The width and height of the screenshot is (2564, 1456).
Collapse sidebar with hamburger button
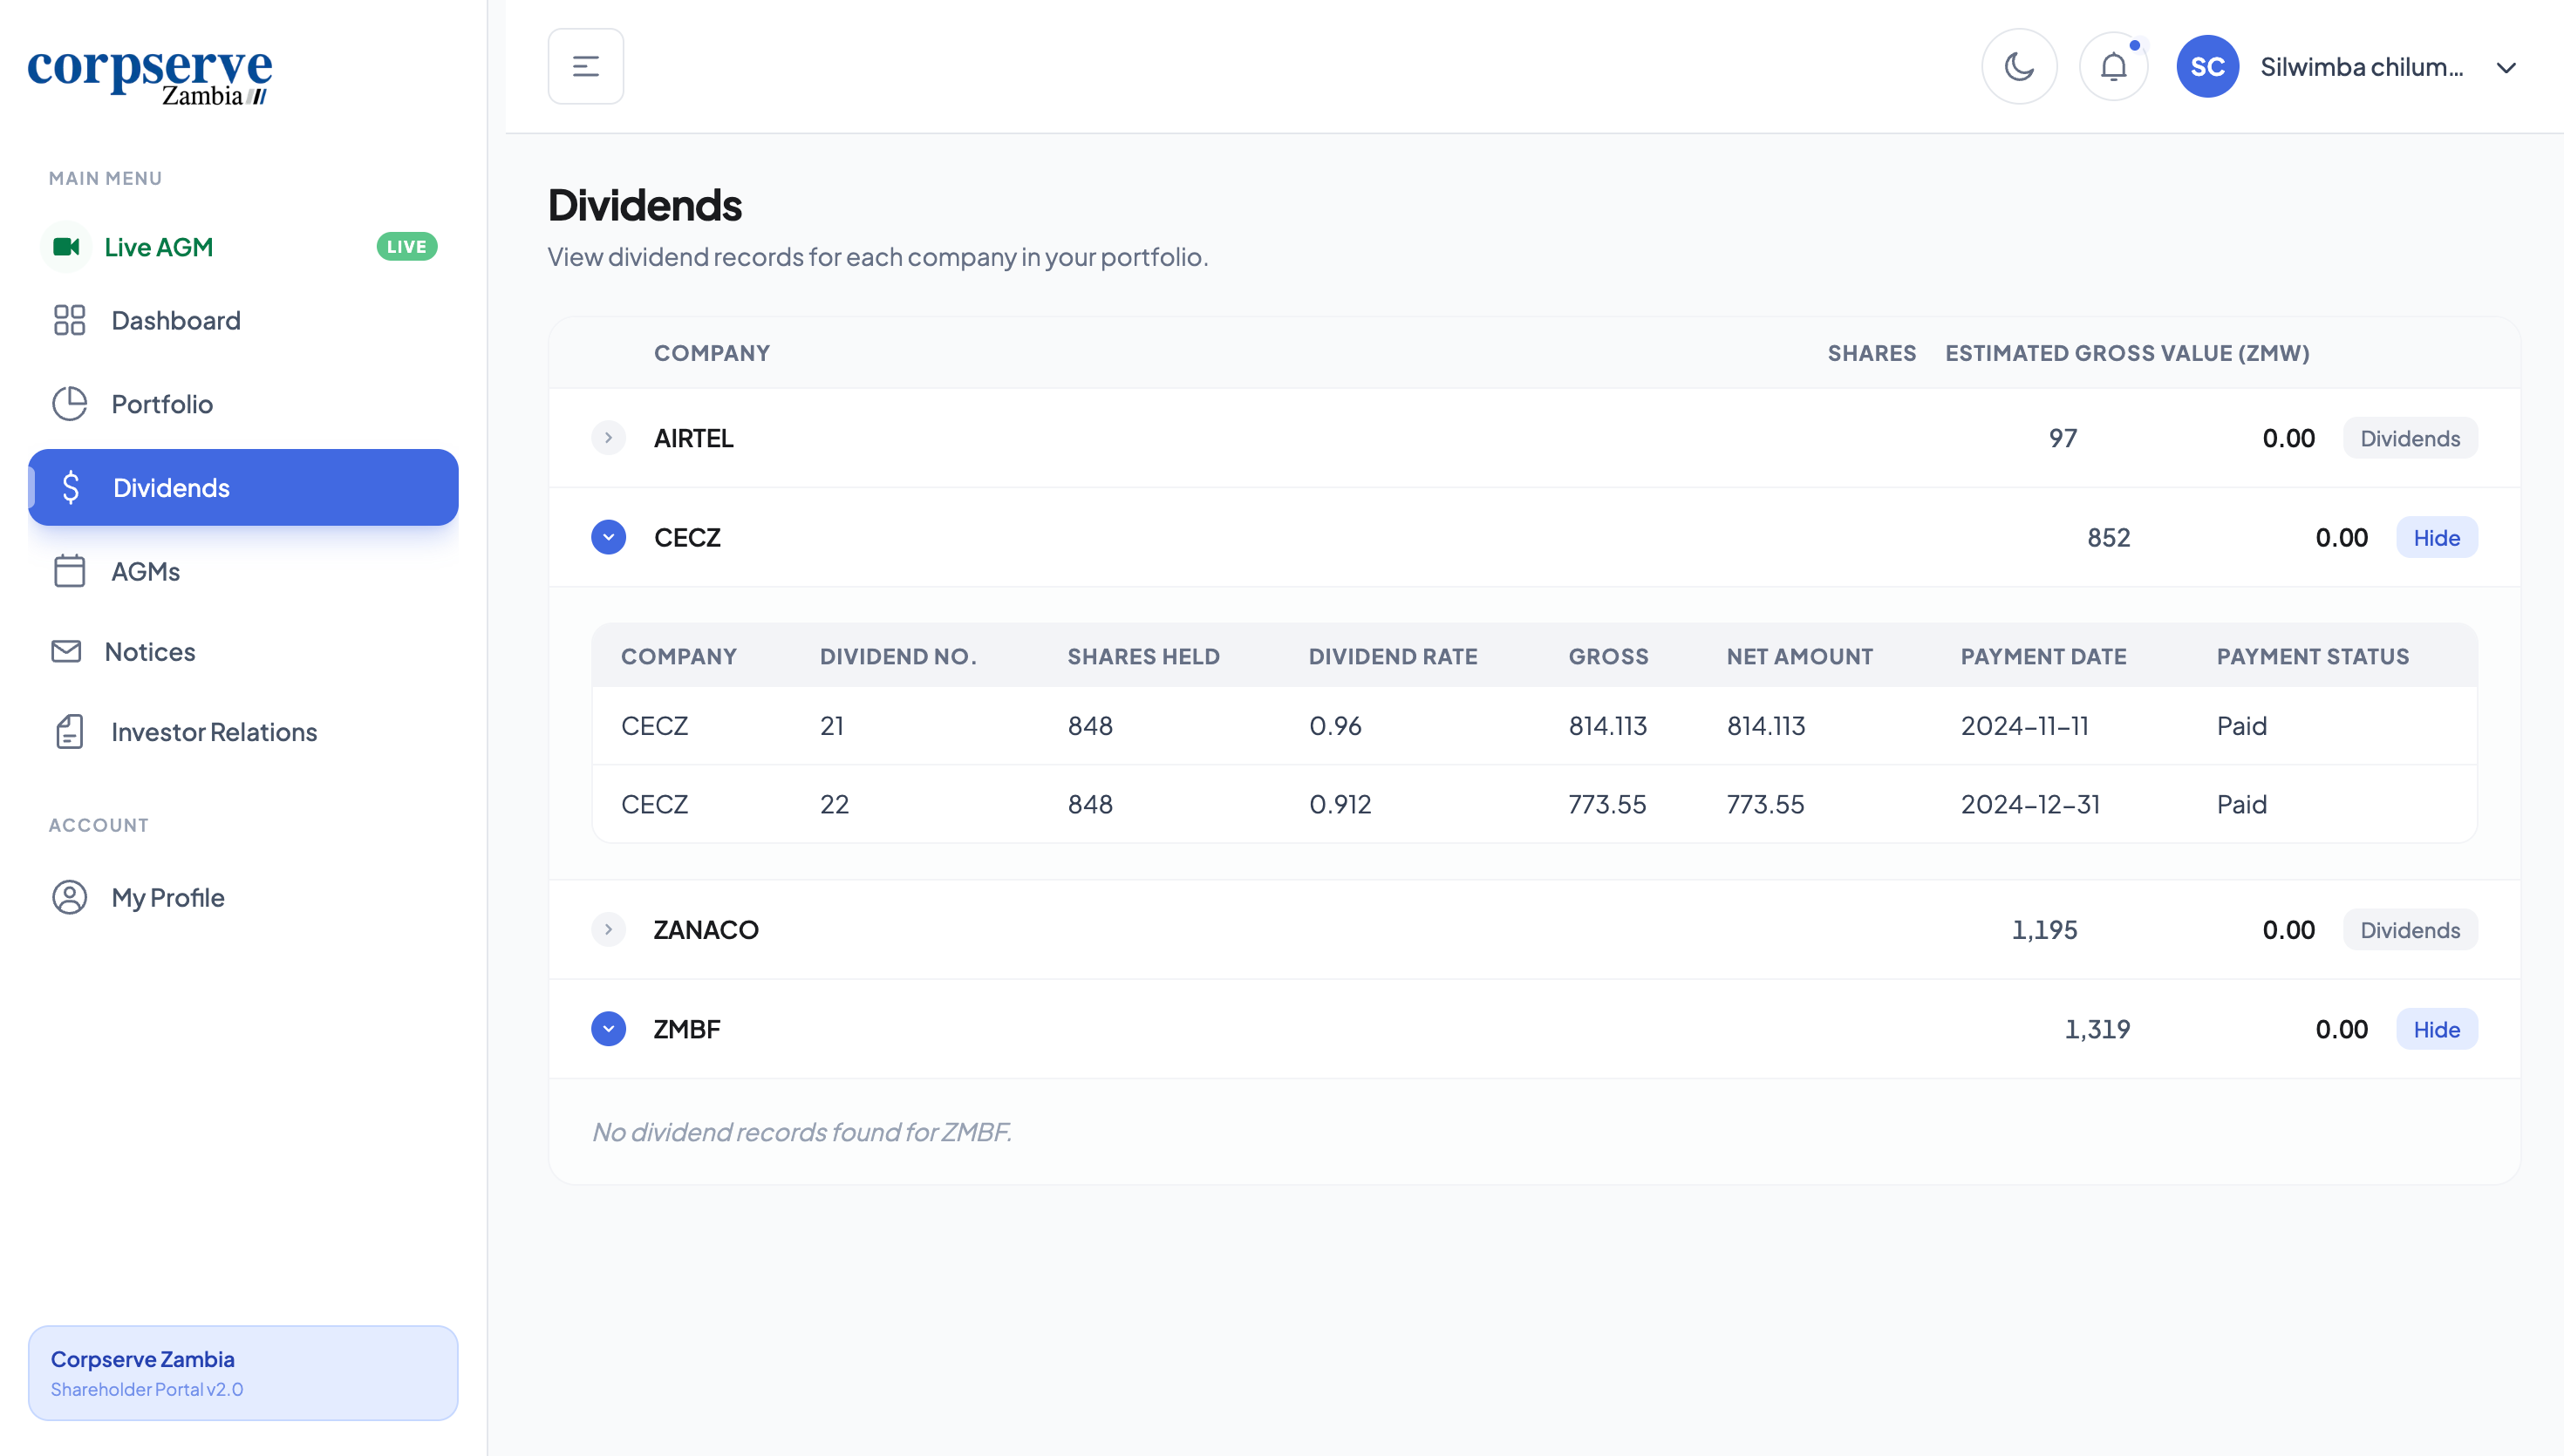pyautogui.click(x=586, y=67)
